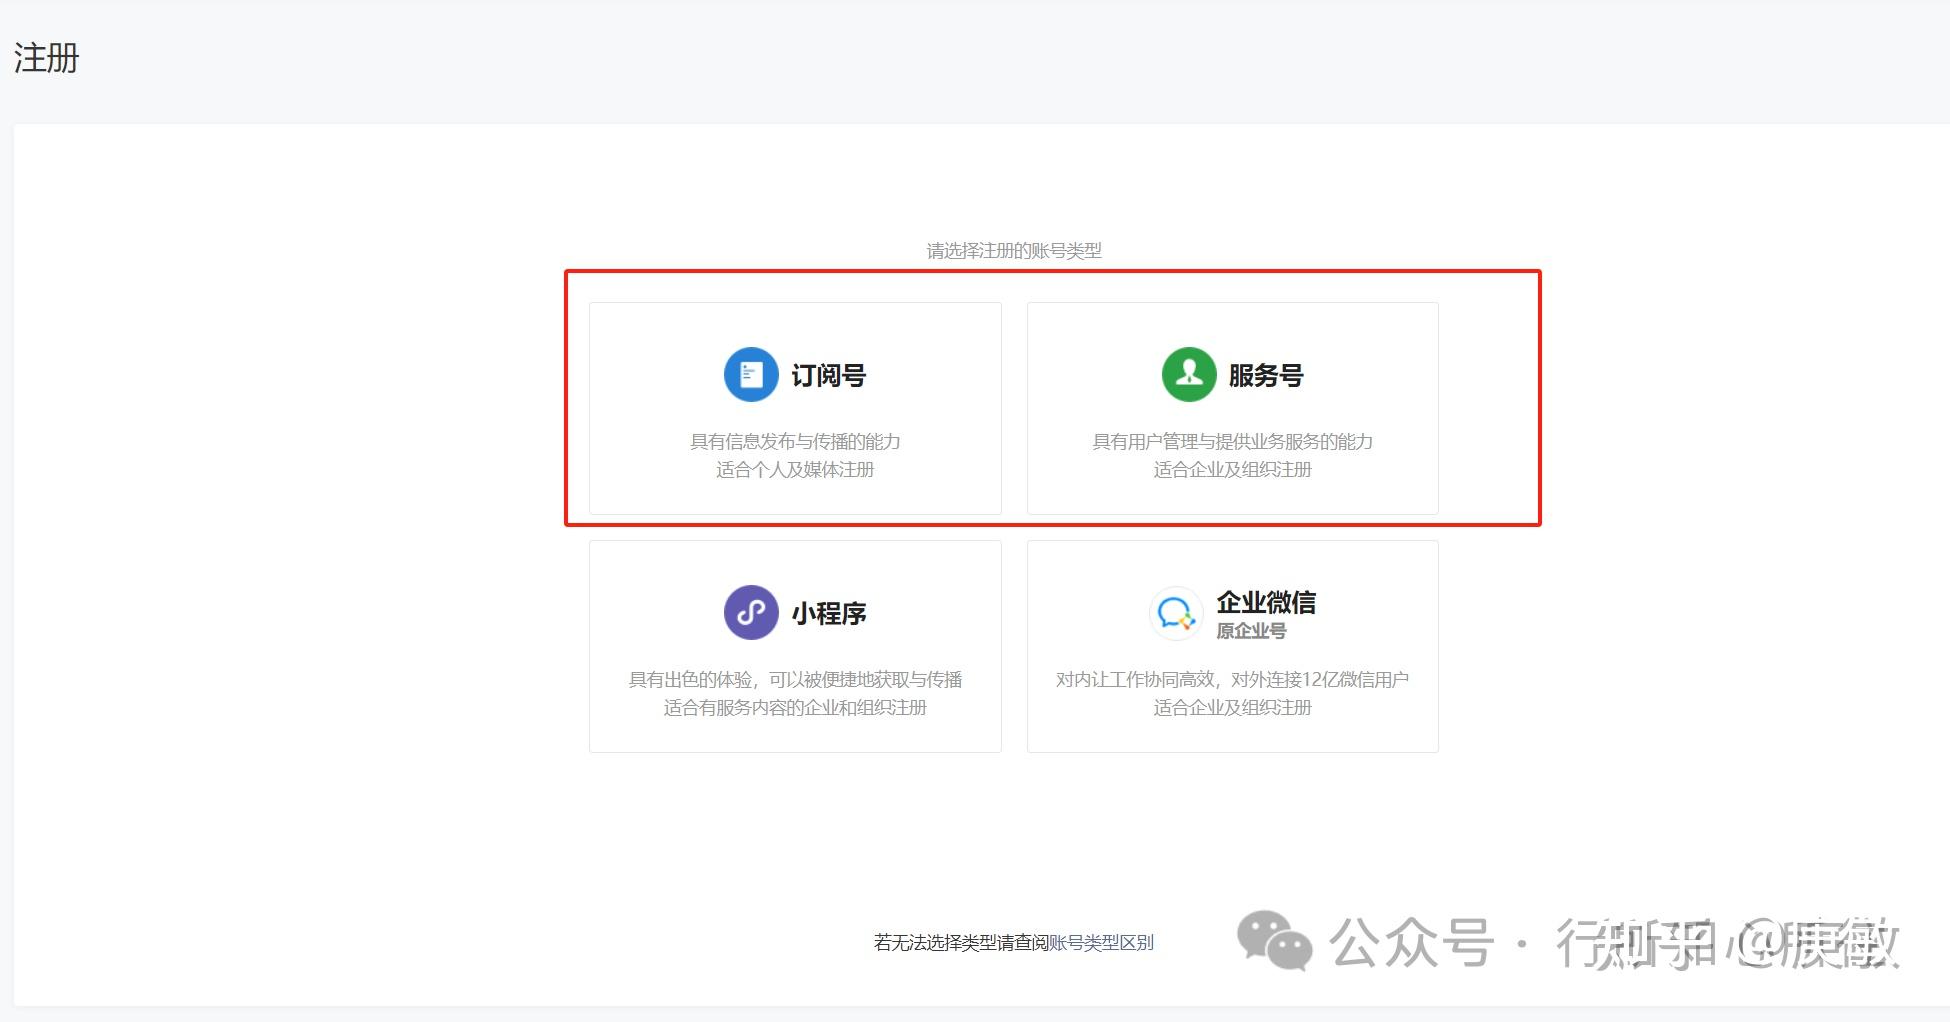Click the purple 小程序 icon
Screen dimensions: 1950x1022
click(751, 612)
